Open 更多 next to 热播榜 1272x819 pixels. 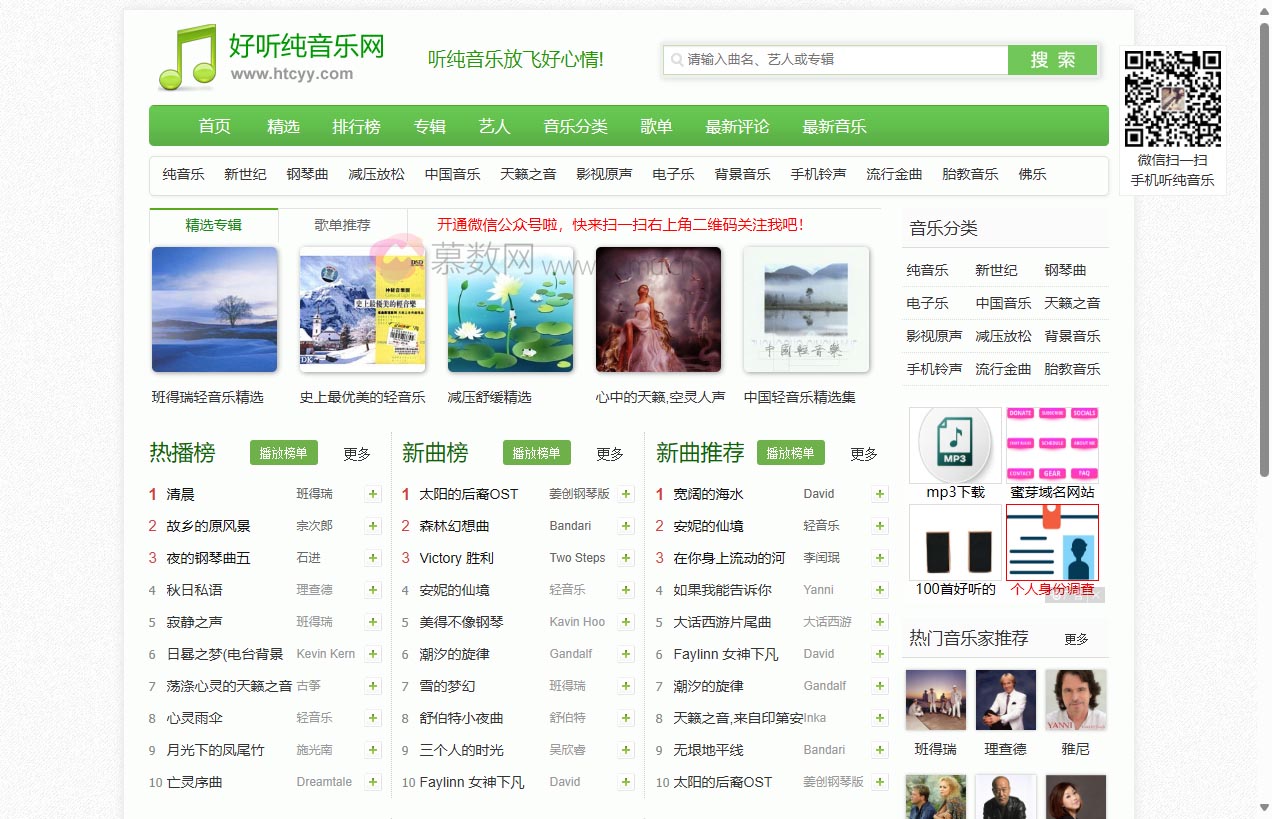pos(356,454)
